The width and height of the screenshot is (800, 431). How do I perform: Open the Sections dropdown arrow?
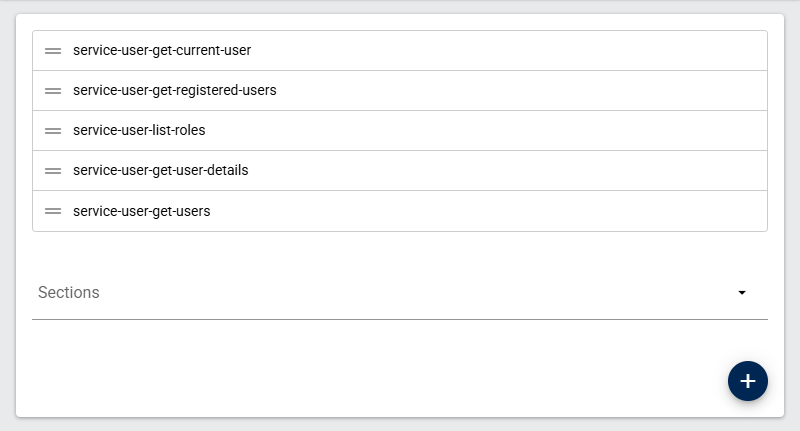tap(742, 293)
